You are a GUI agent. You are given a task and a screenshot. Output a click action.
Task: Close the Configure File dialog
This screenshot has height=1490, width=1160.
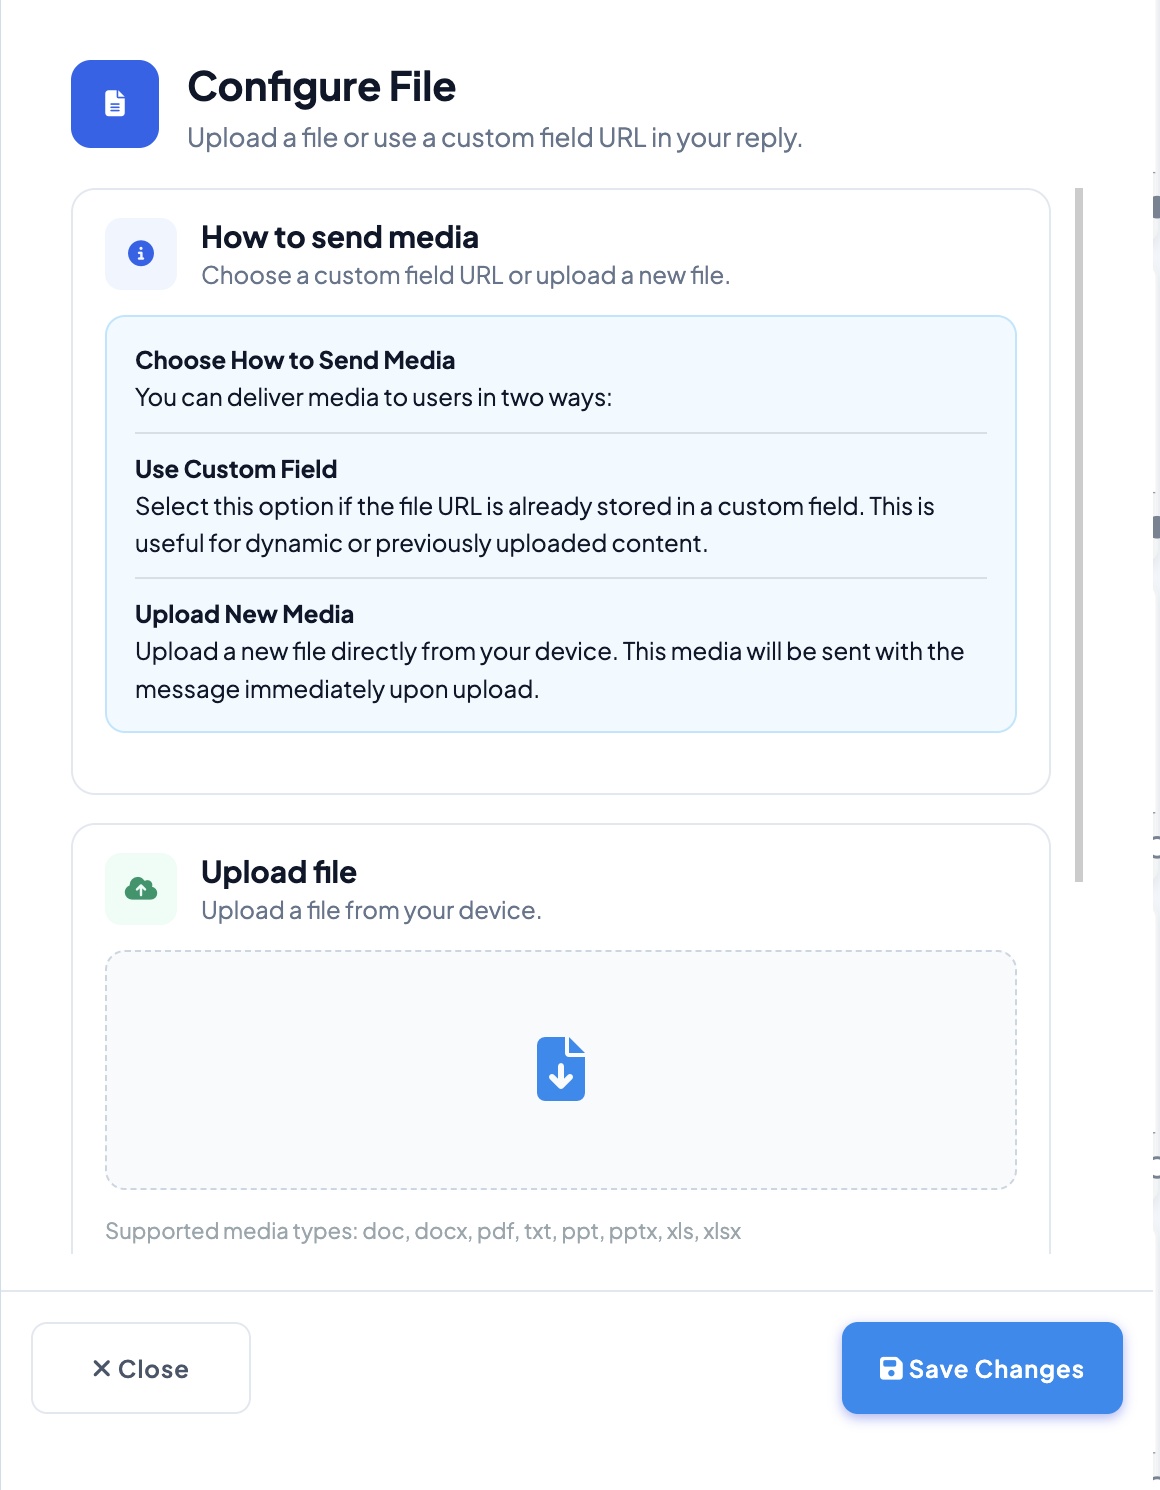[141, 1368]
